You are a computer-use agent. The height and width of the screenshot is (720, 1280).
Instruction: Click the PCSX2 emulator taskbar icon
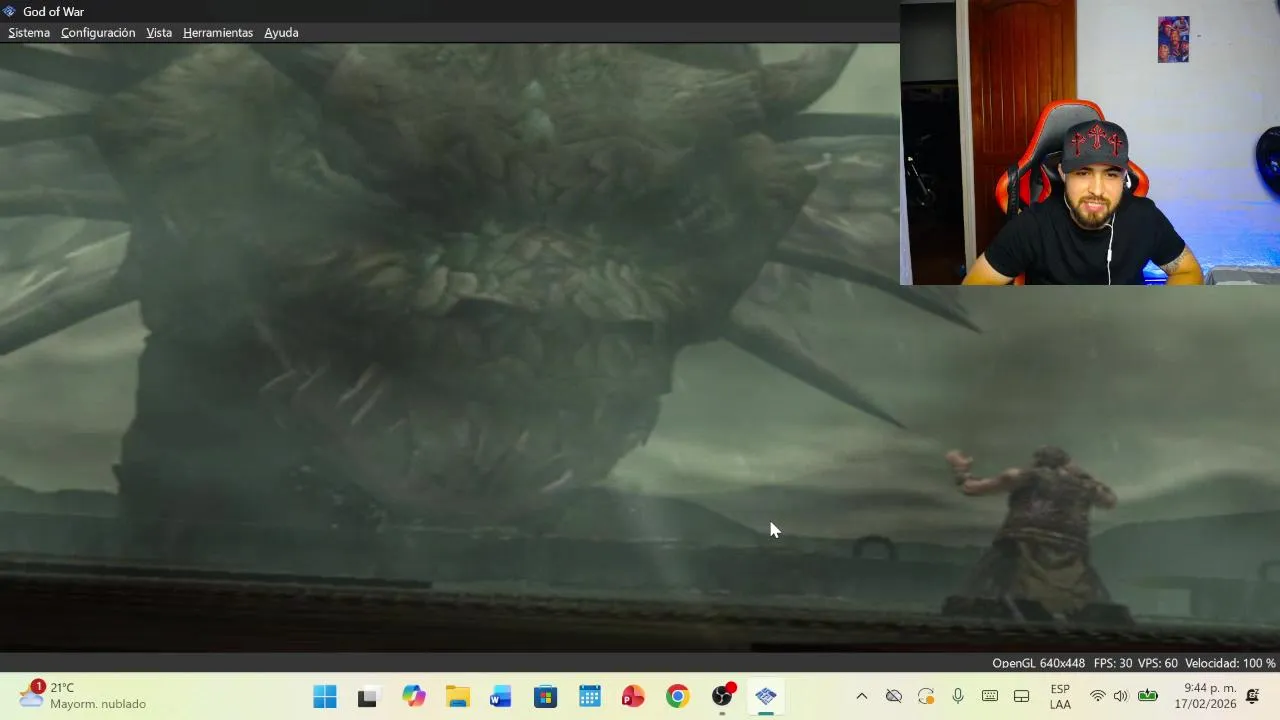(x=766, y=696)
